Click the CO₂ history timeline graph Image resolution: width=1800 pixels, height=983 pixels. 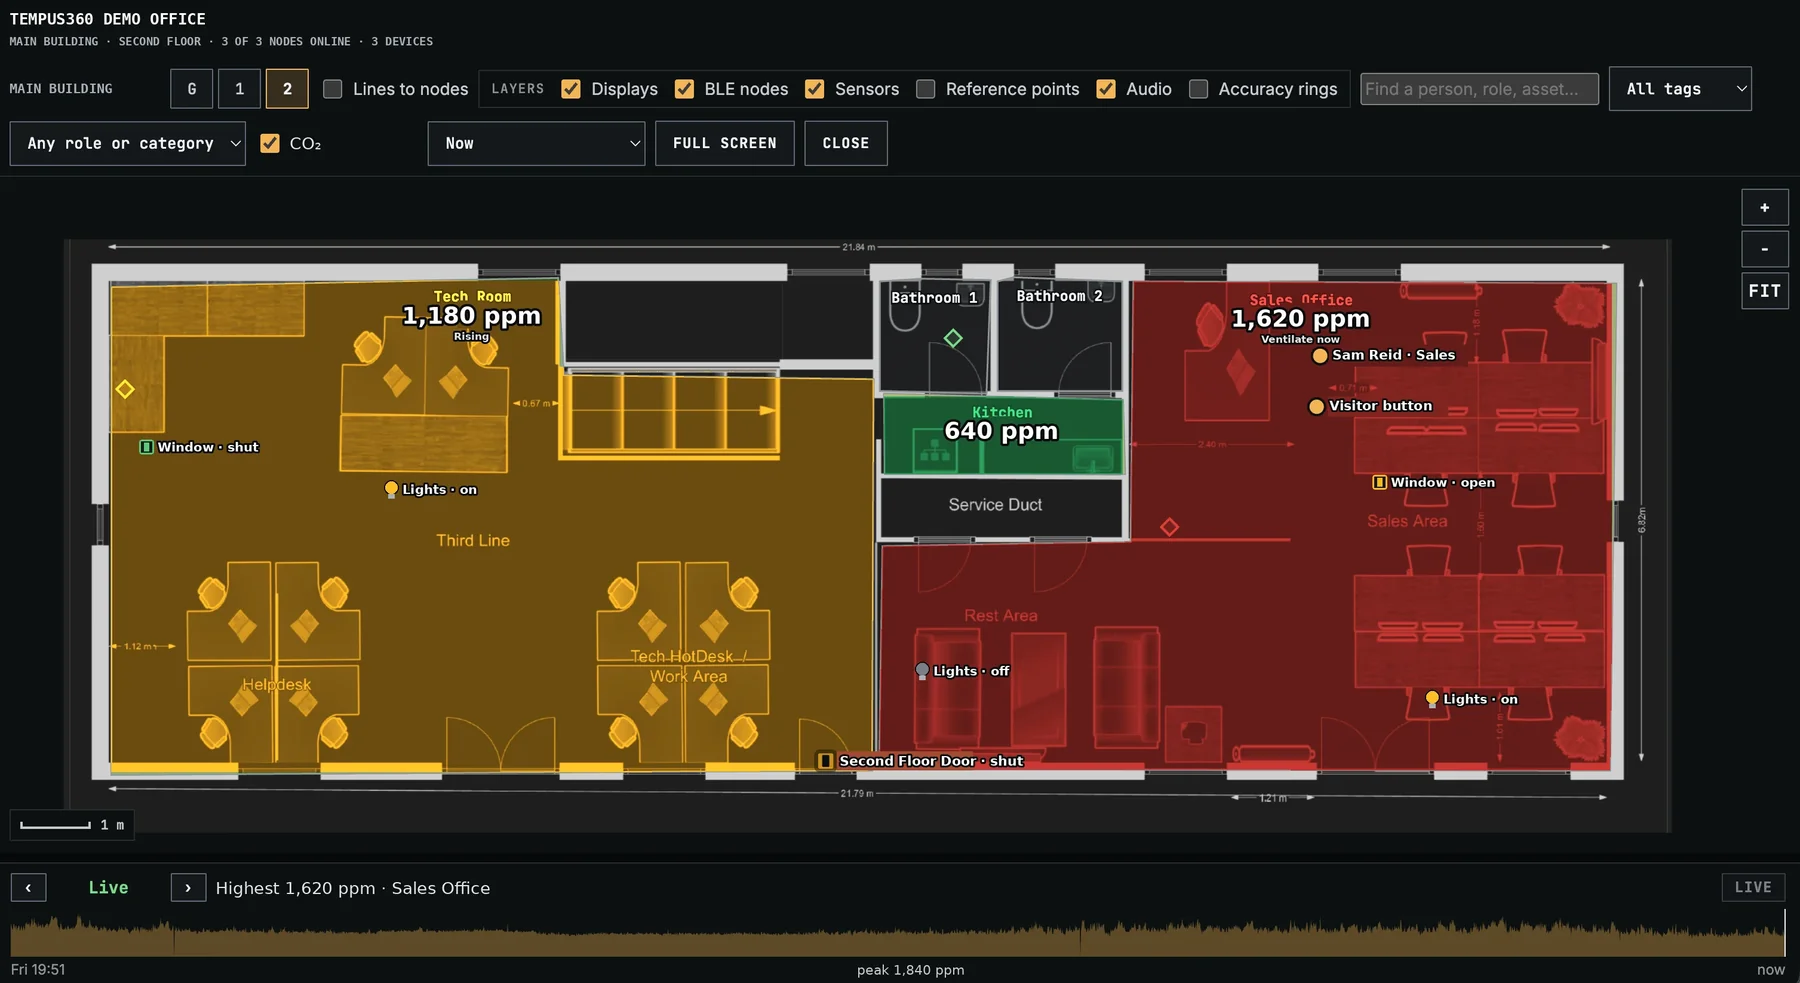[897, 936]
